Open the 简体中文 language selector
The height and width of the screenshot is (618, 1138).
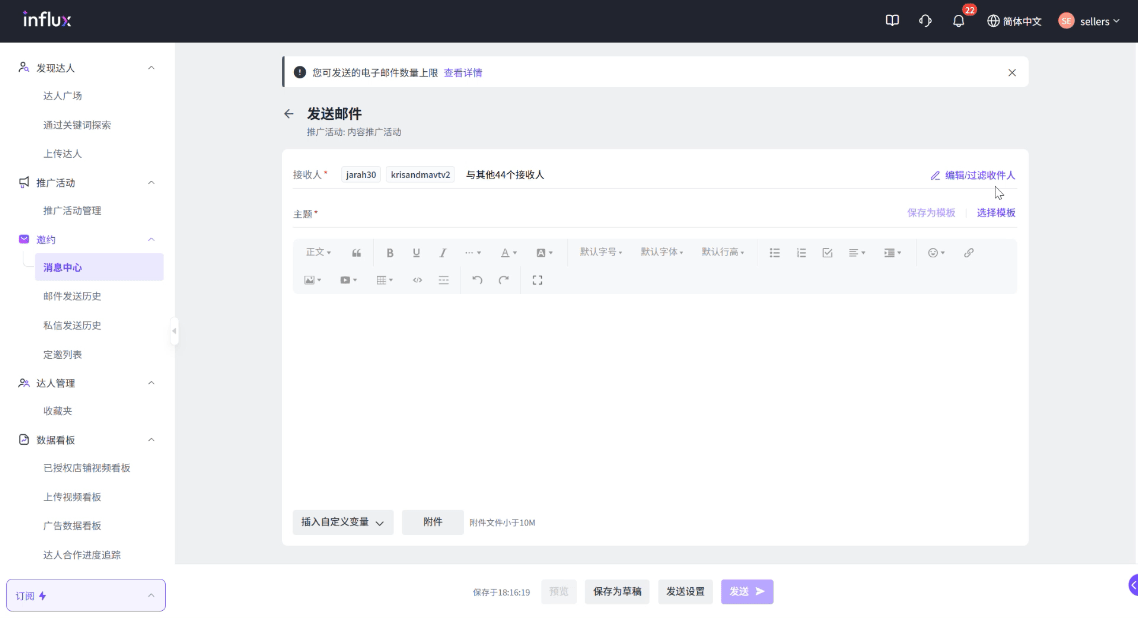pos(1014,21)
